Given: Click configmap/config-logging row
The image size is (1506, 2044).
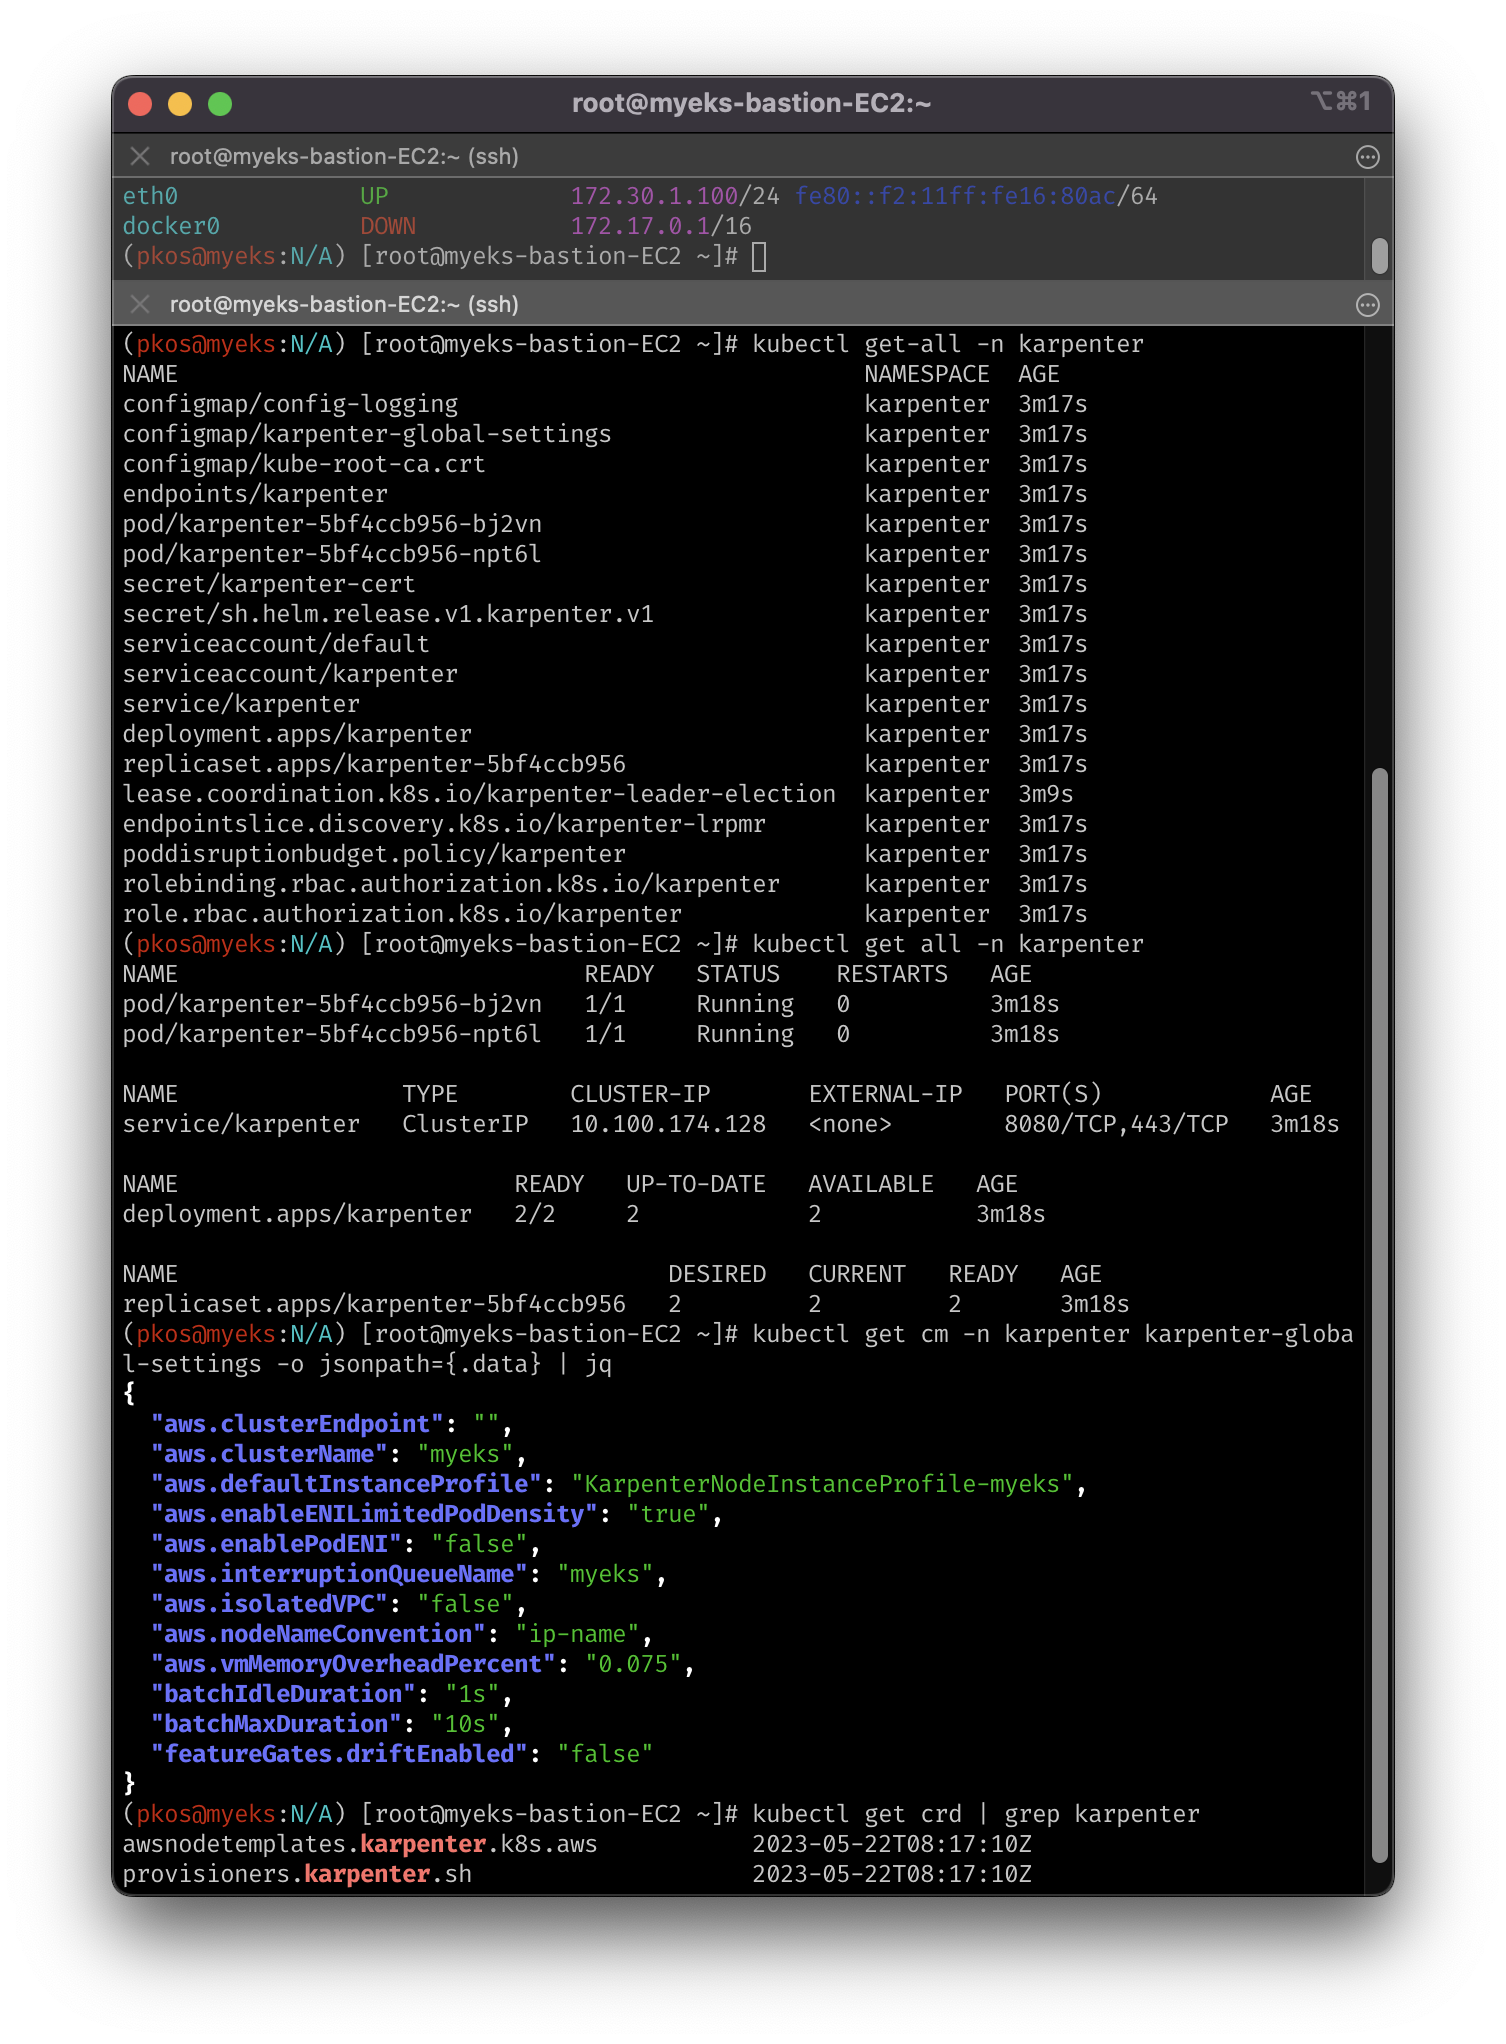Looking at the screenshot, I should coord(605,404).
